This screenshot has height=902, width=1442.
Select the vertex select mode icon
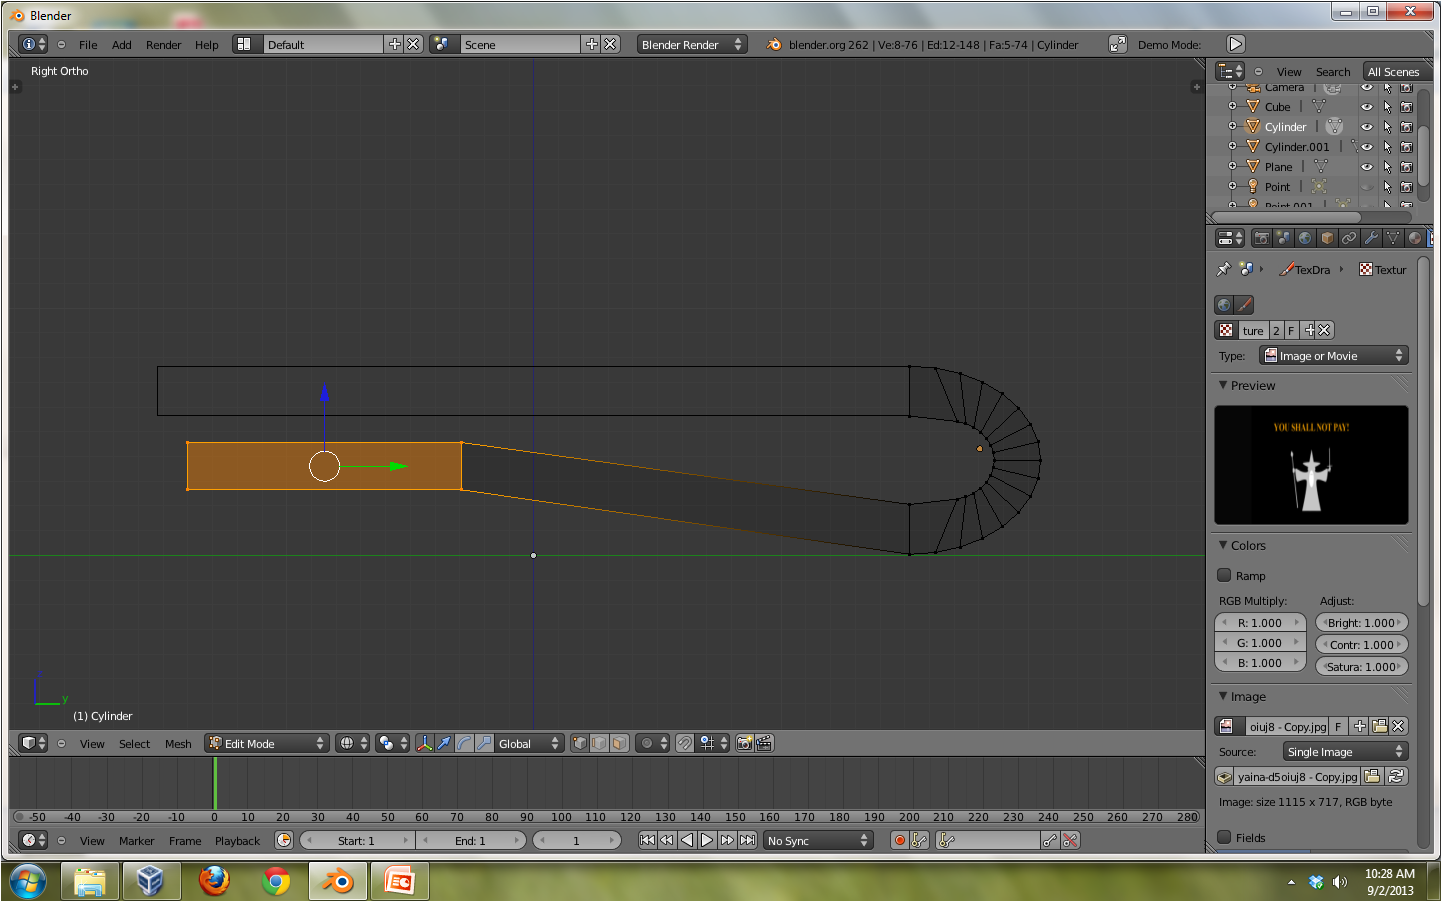[580, 743]
